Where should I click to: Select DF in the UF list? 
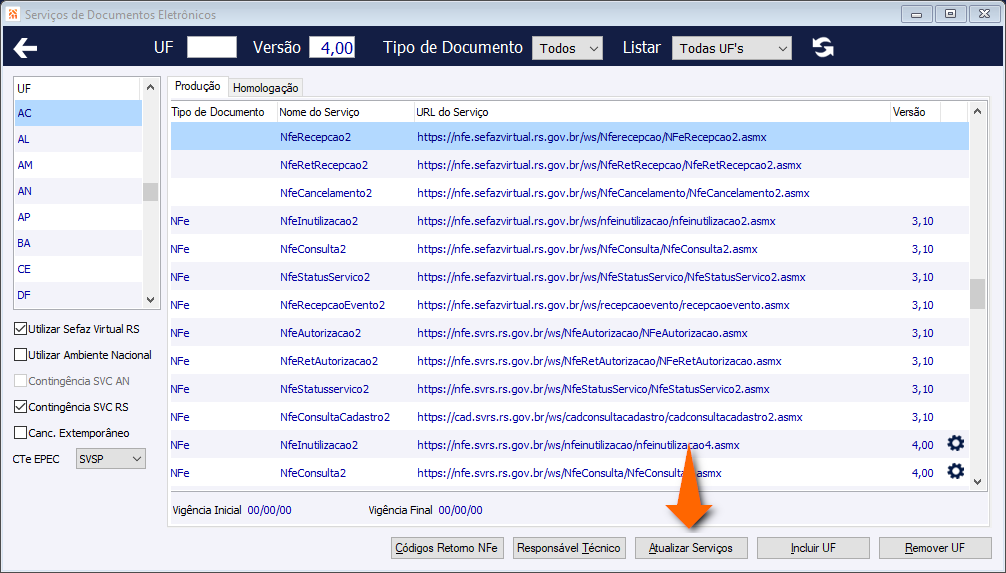coord(78,295)
